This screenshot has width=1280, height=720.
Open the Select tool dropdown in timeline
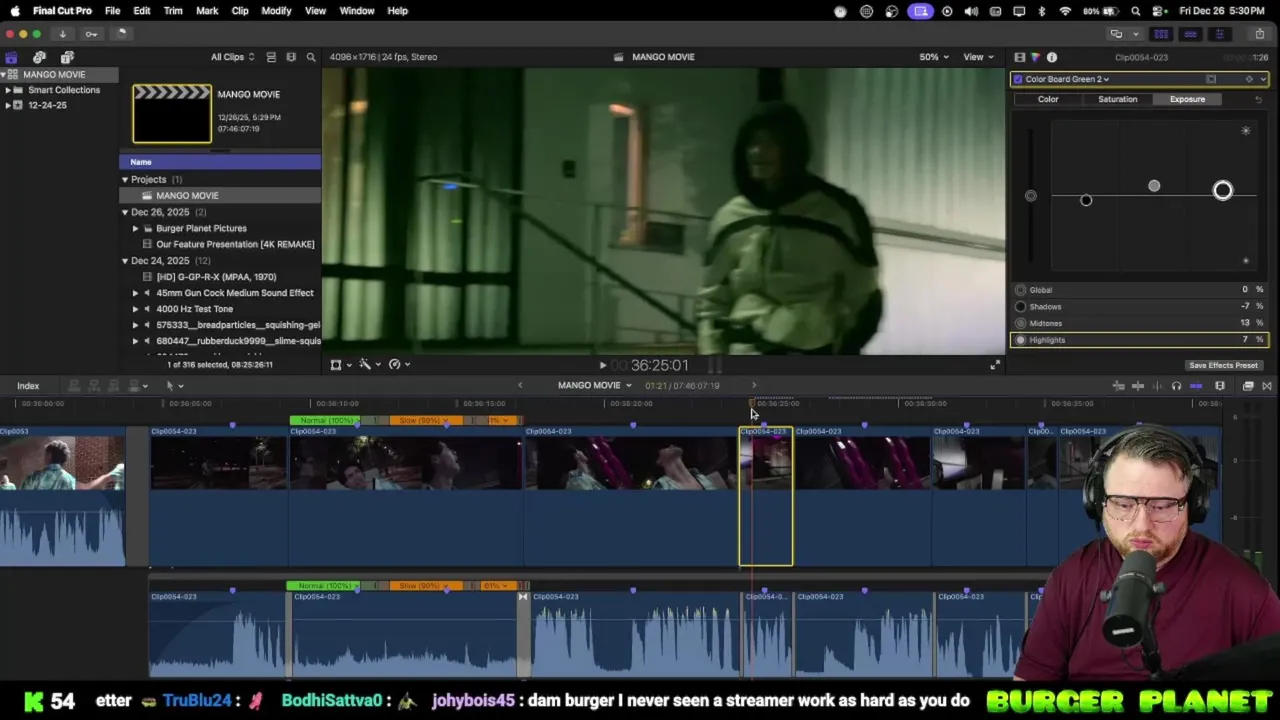[x=174, y=386]
